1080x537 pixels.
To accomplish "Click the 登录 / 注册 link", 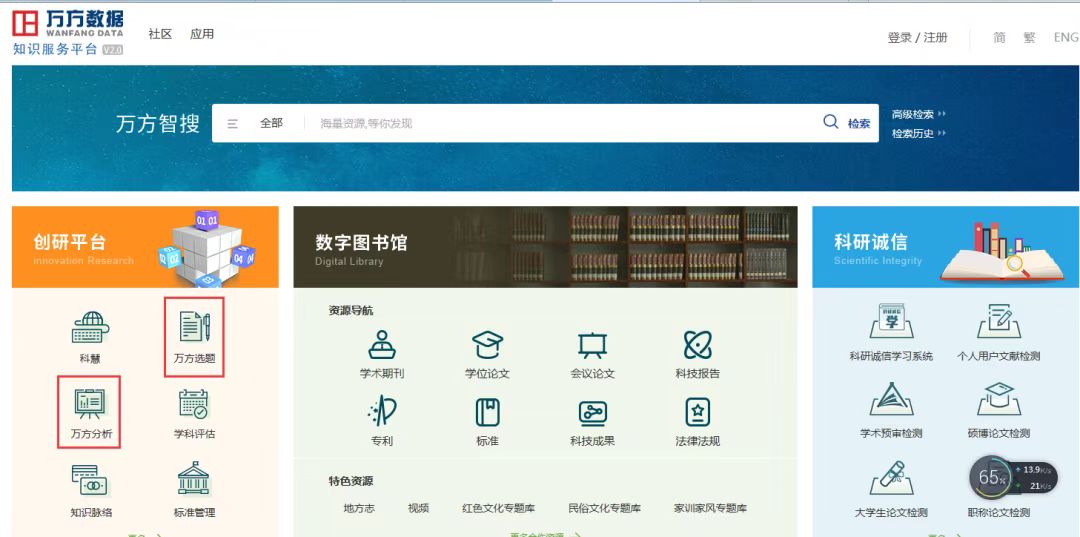I will (917, 38).
